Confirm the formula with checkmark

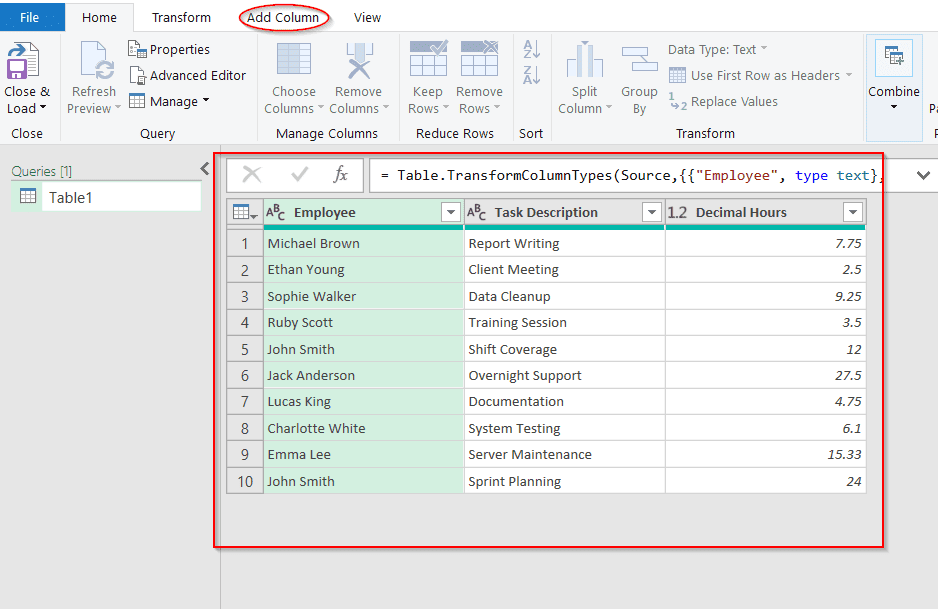coord(299,175)
